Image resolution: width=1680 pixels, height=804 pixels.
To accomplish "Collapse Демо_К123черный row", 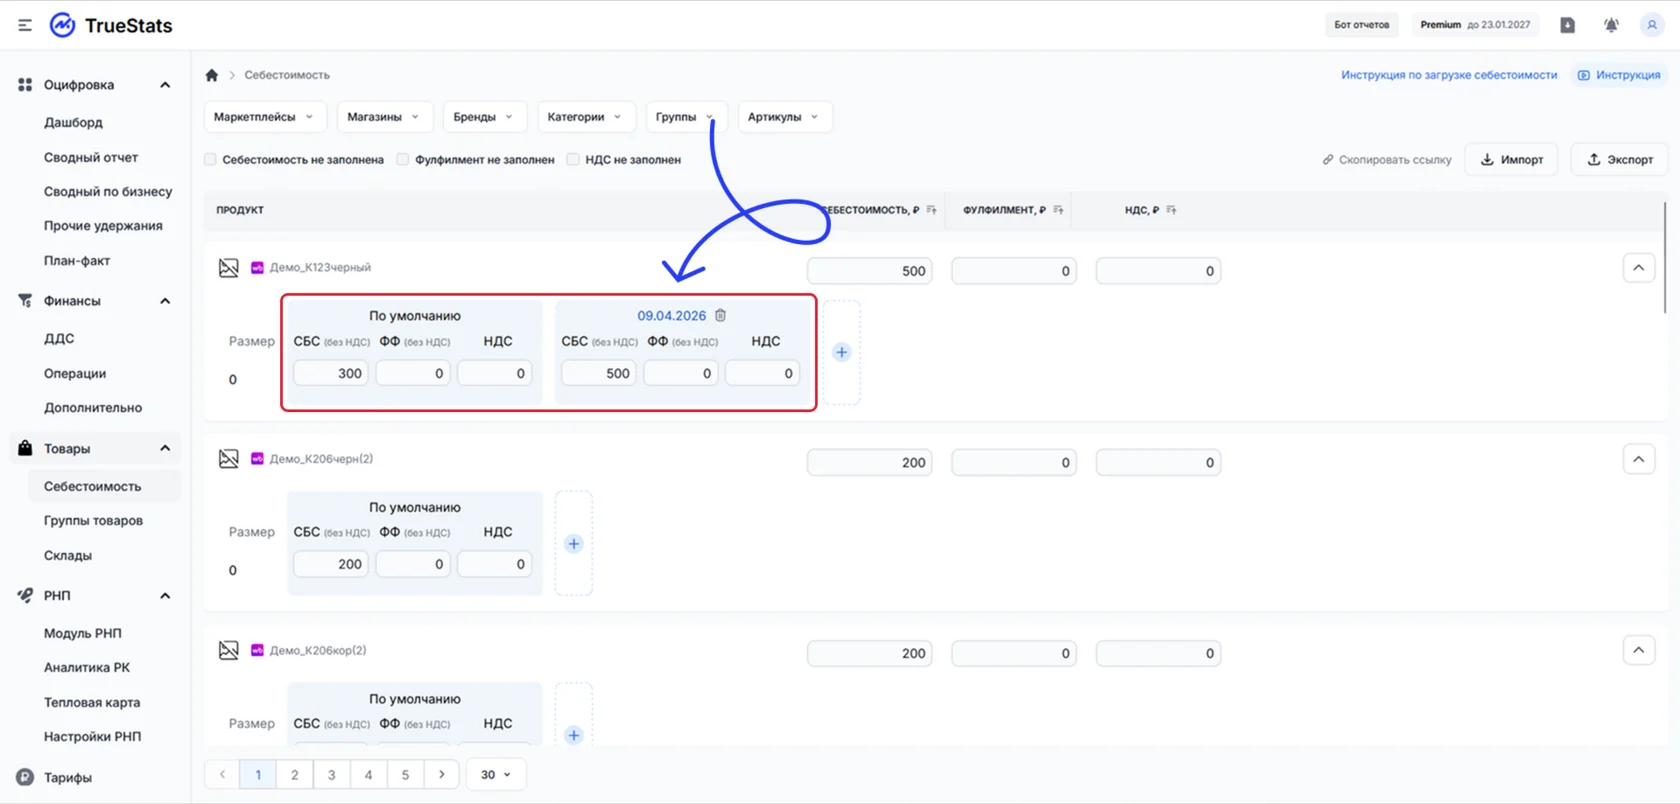I will 1638,268.
